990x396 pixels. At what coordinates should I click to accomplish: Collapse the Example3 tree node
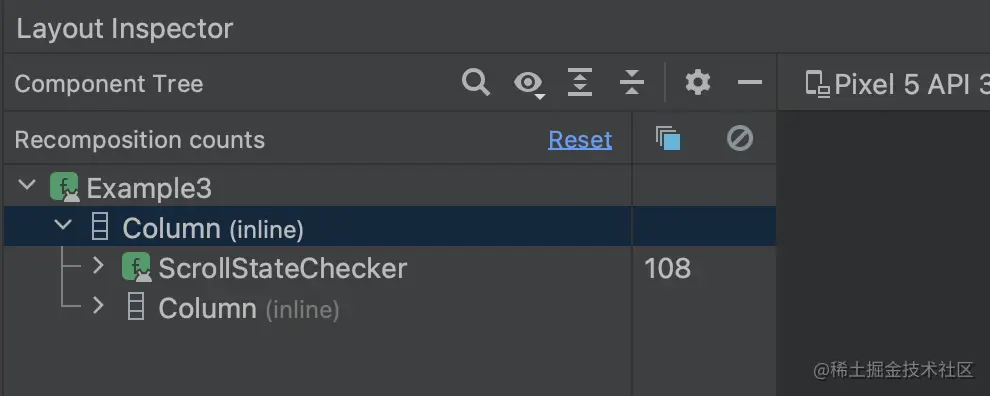point(27,186)
